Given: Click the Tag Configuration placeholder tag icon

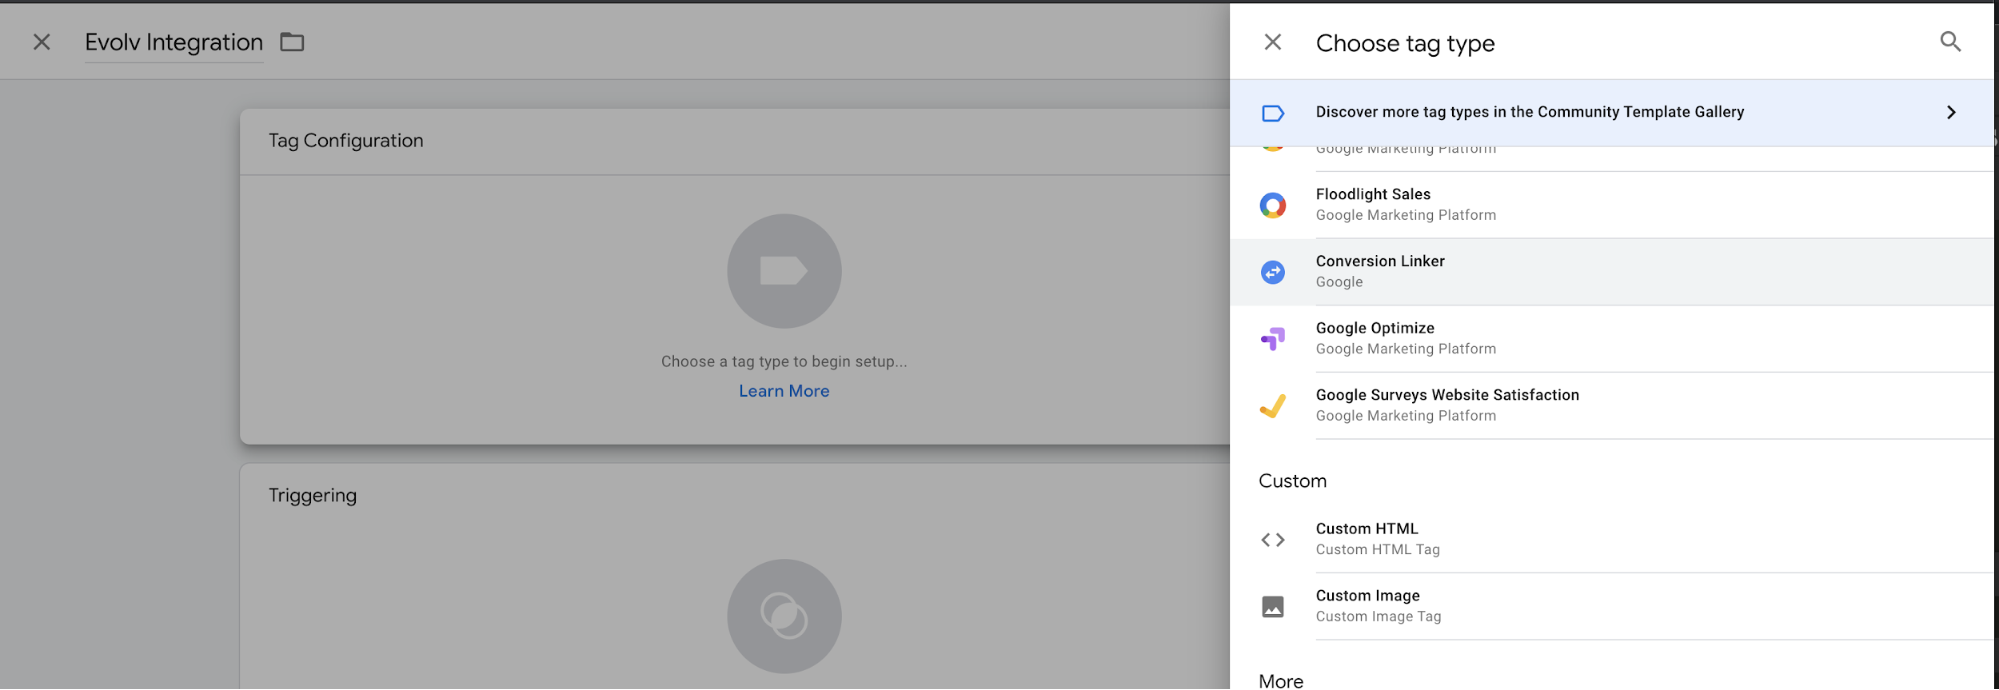Looking at the screenshot, I should 784,271.
